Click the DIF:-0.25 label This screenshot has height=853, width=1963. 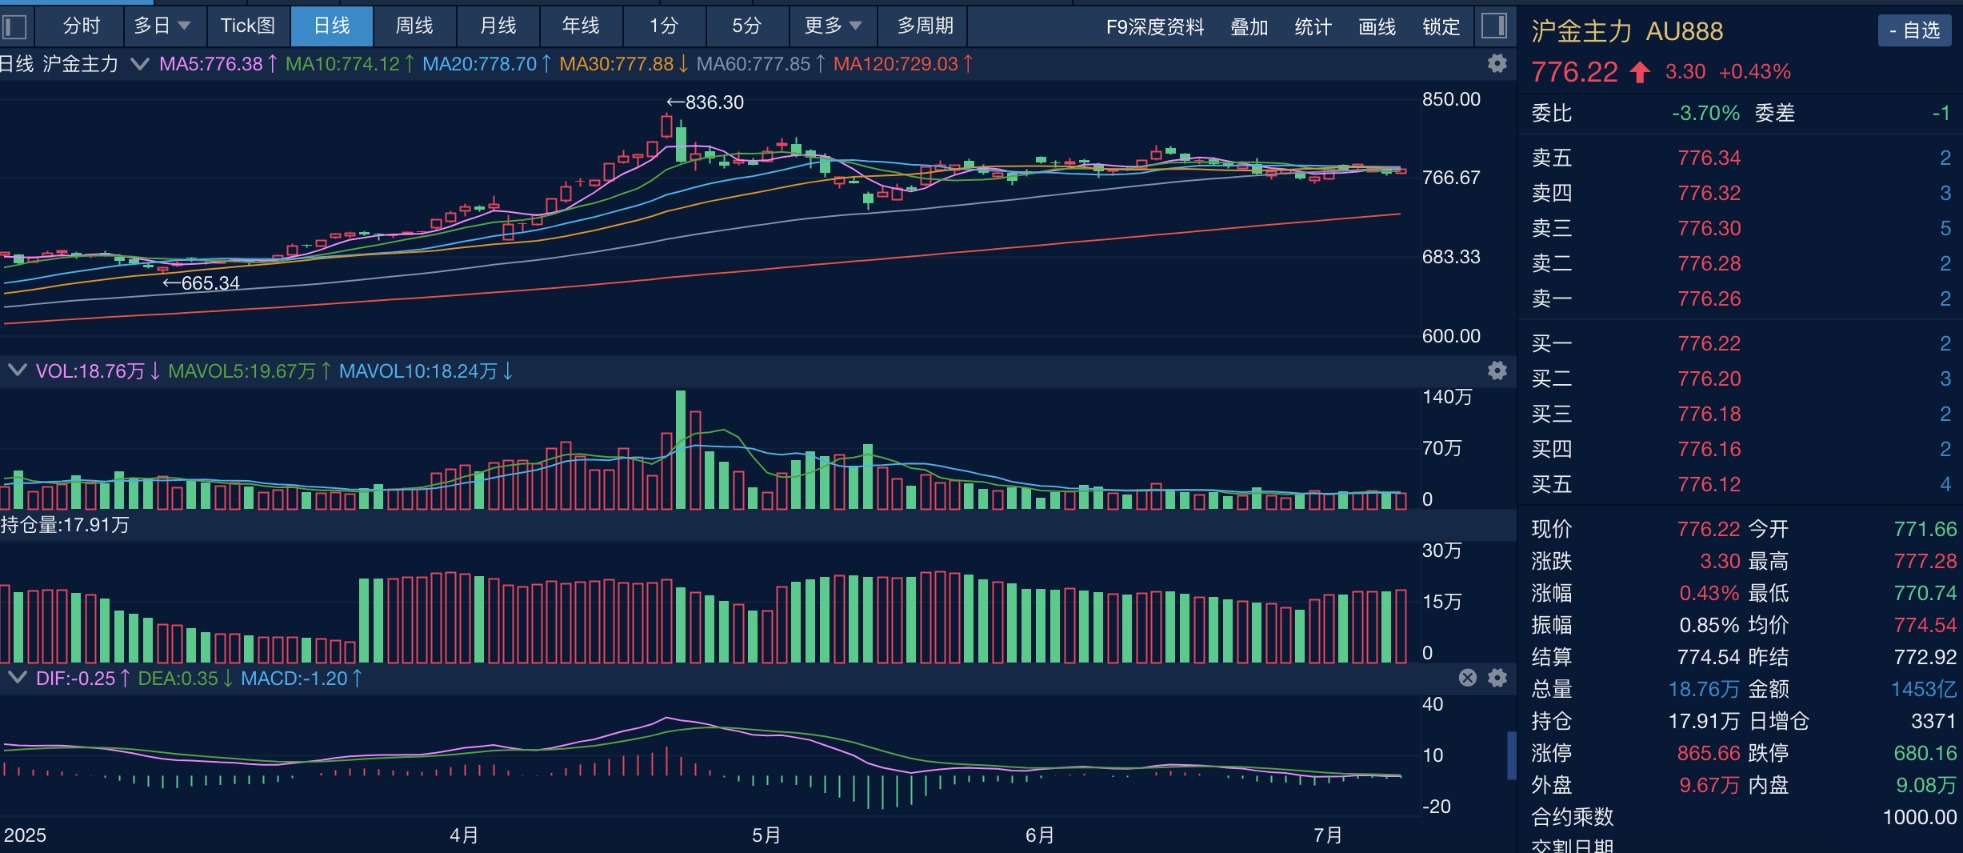83,678
